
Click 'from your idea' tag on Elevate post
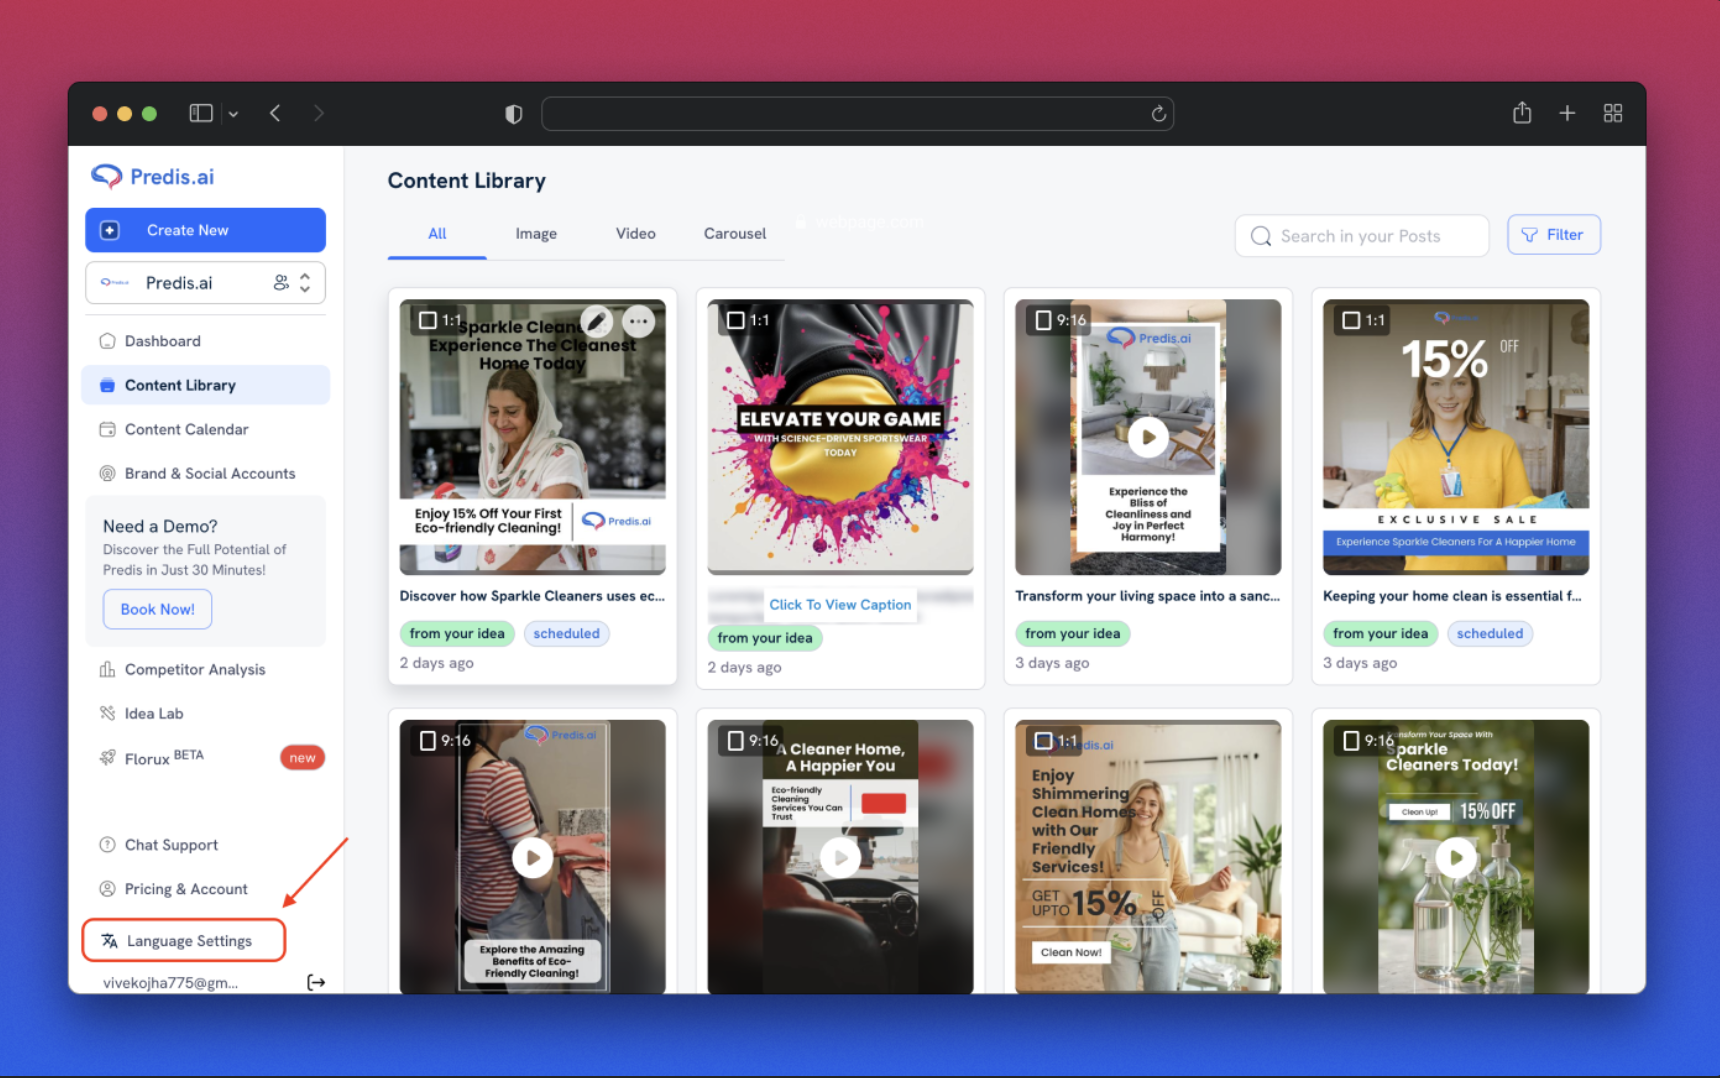(765, 638)
